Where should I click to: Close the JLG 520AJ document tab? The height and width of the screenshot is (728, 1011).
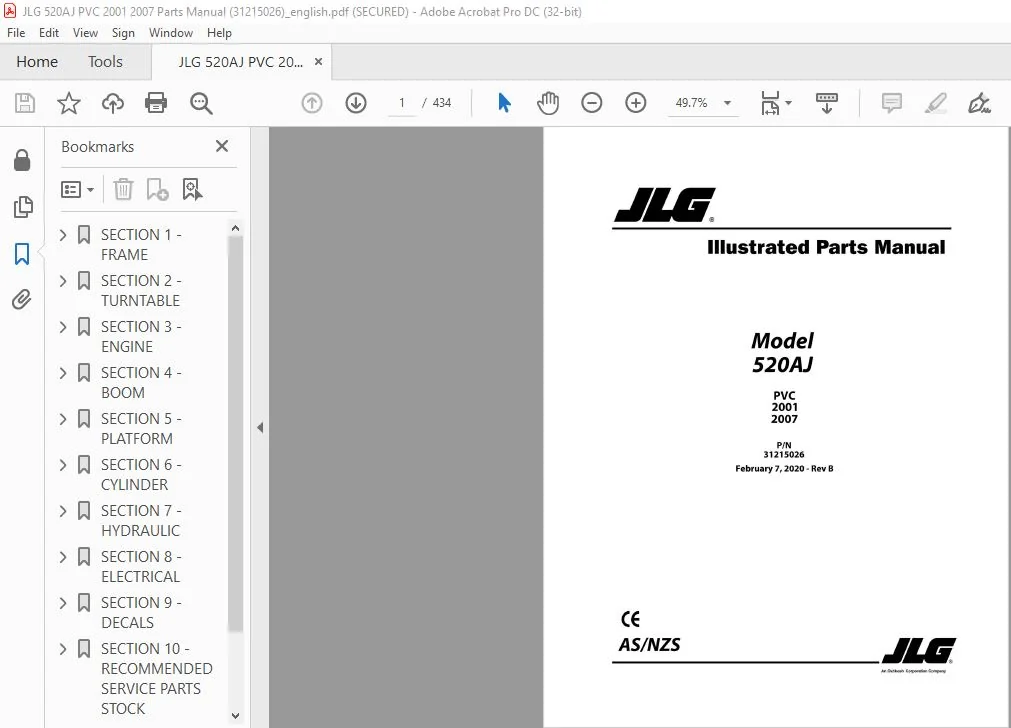(319, 62)
